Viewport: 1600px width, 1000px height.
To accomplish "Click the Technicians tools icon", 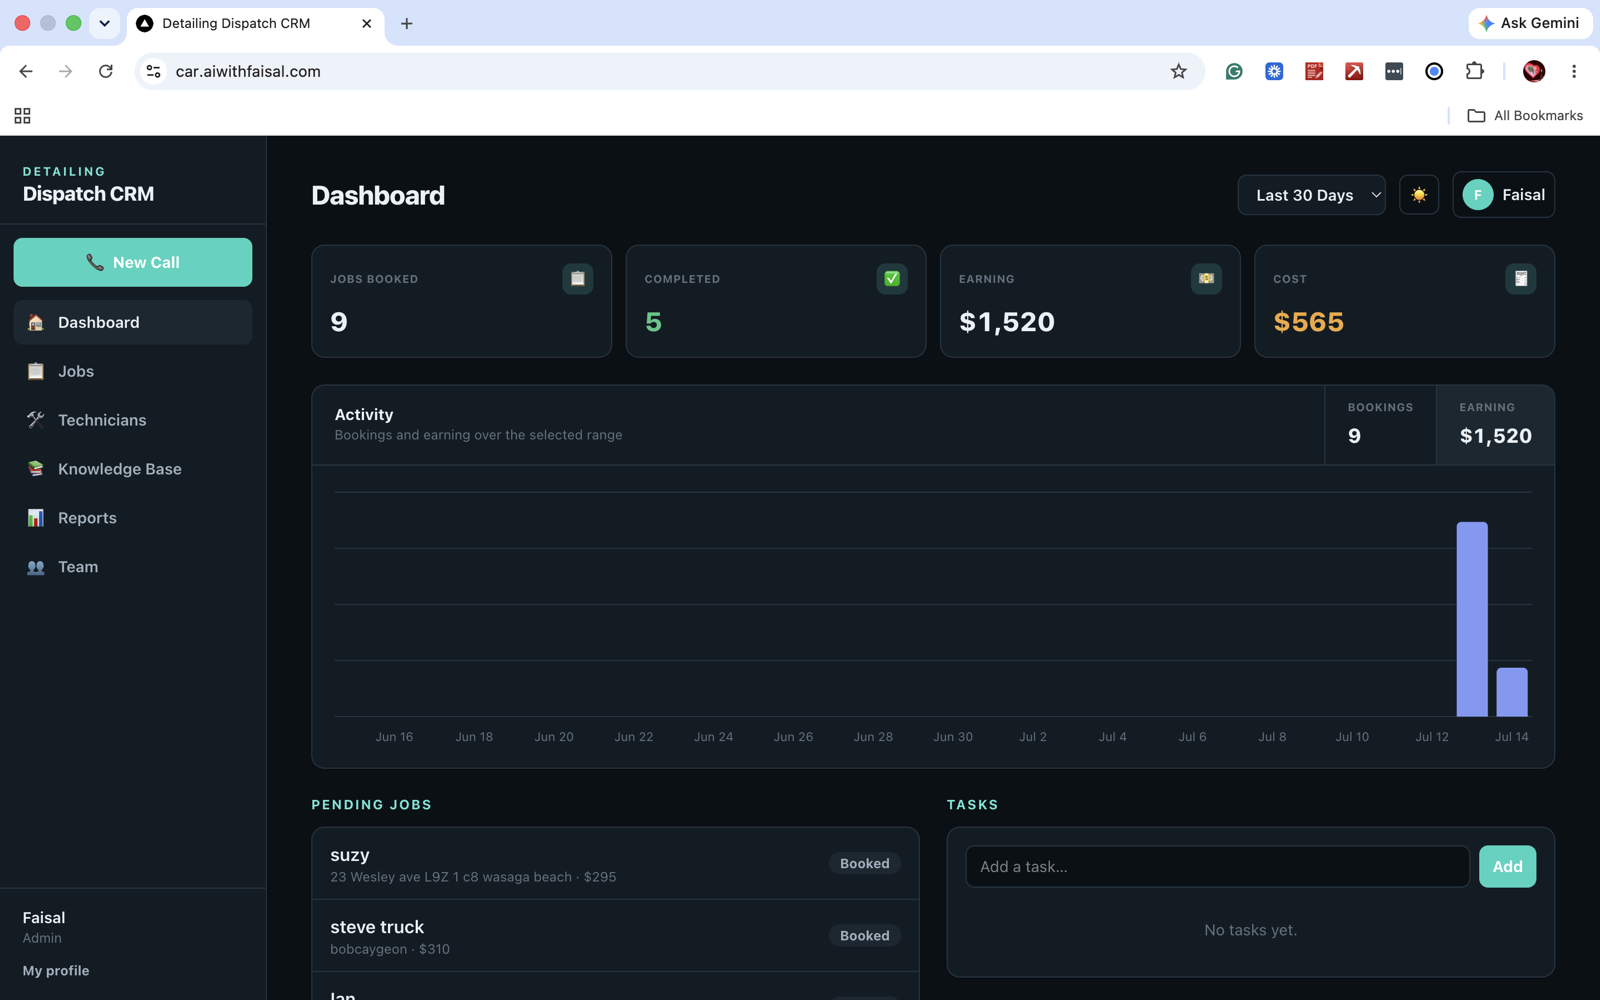I will tap(36, 420).
